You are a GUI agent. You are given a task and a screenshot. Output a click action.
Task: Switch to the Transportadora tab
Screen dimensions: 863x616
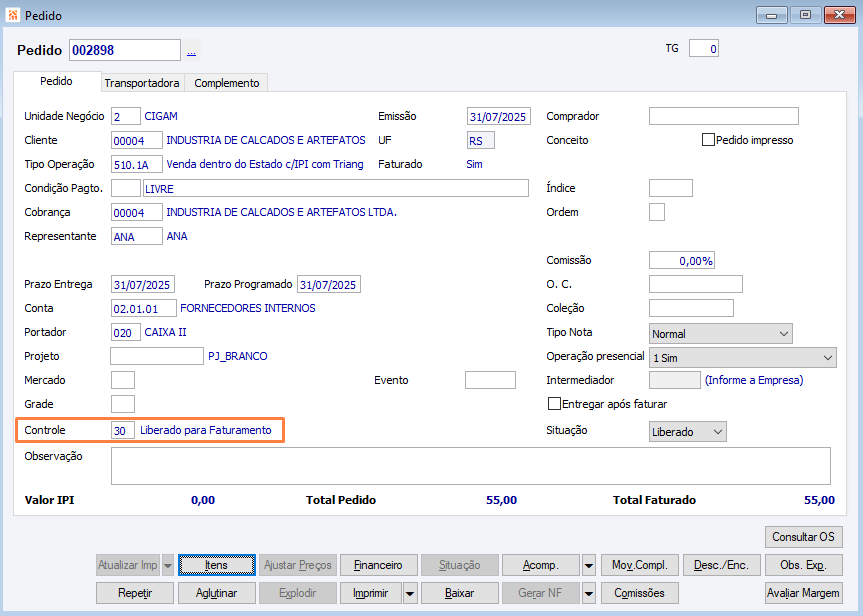click(142, 83)
